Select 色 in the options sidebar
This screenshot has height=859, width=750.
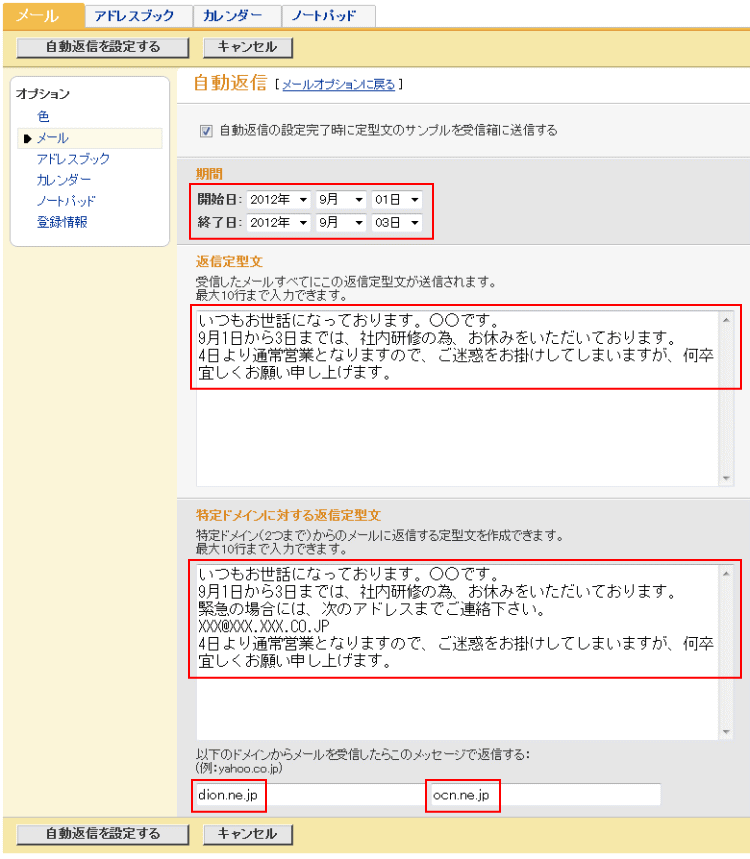tap(43, 116)
